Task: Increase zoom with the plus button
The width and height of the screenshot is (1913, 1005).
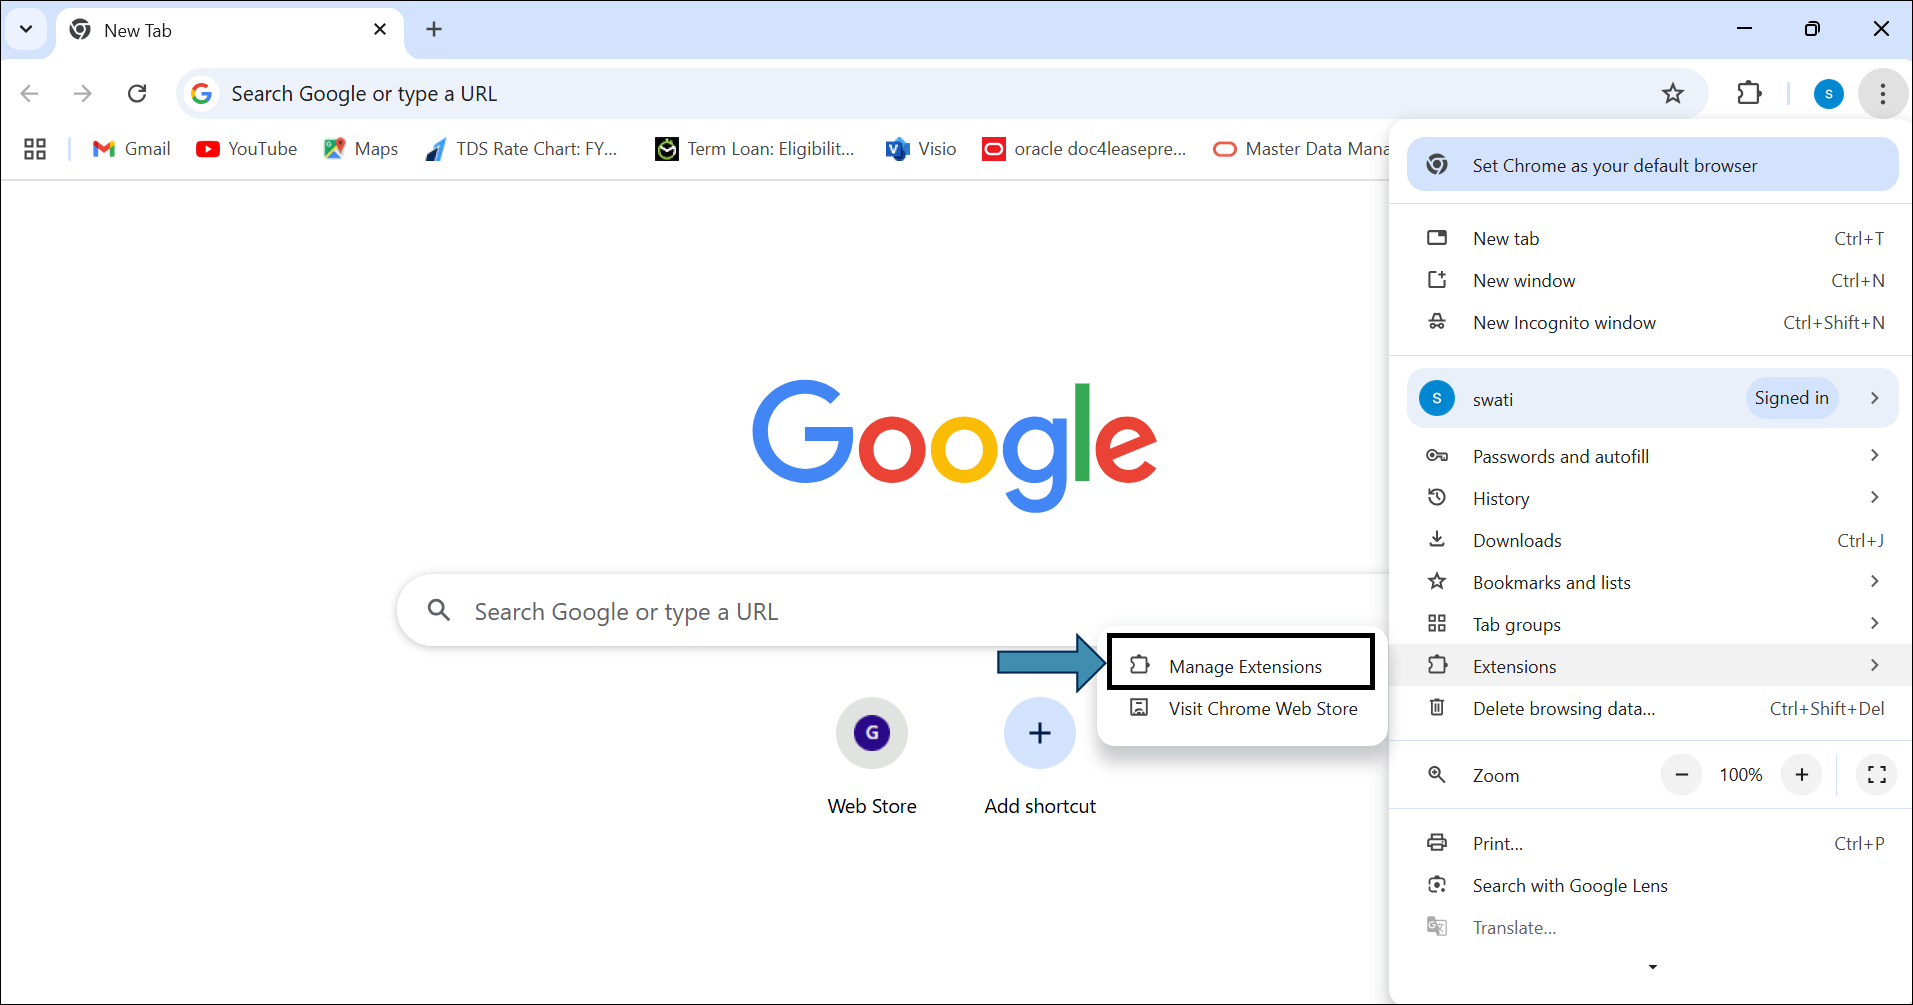Action: (1801, 775)
